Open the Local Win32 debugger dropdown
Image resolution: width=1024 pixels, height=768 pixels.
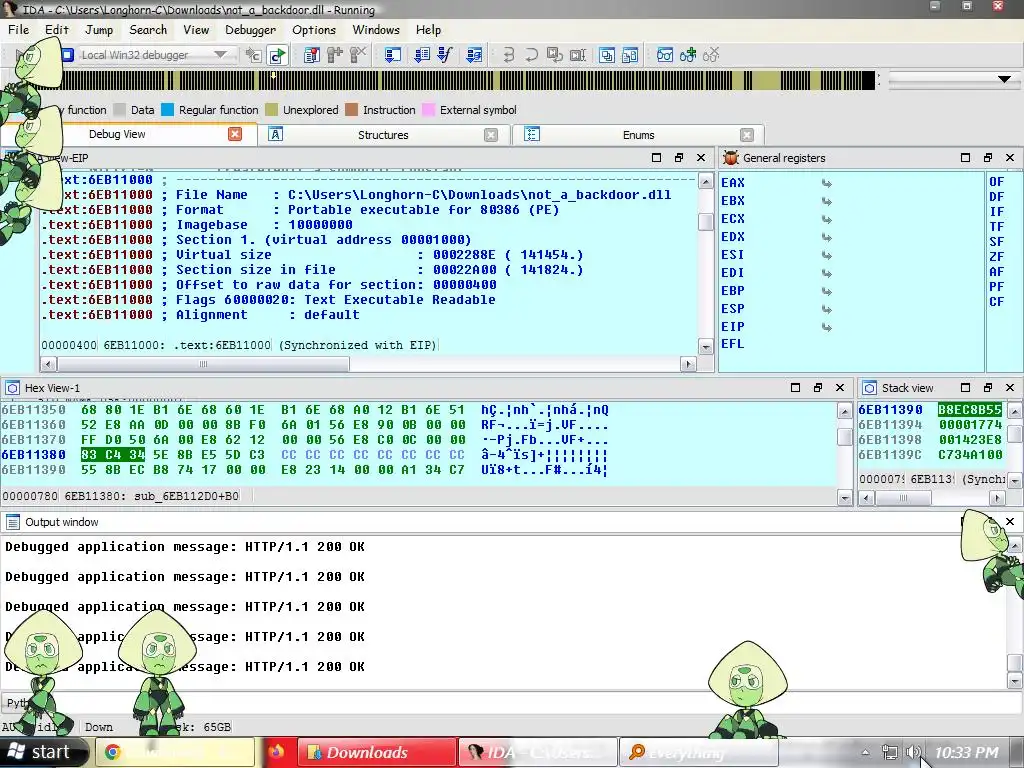[x=221, y=55]
